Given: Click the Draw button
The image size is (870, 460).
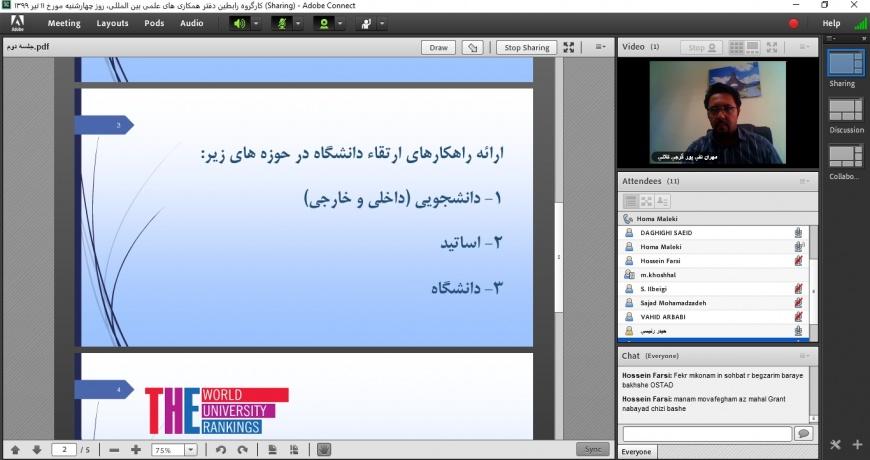Looking at the screenshot, I should (438, 47).
